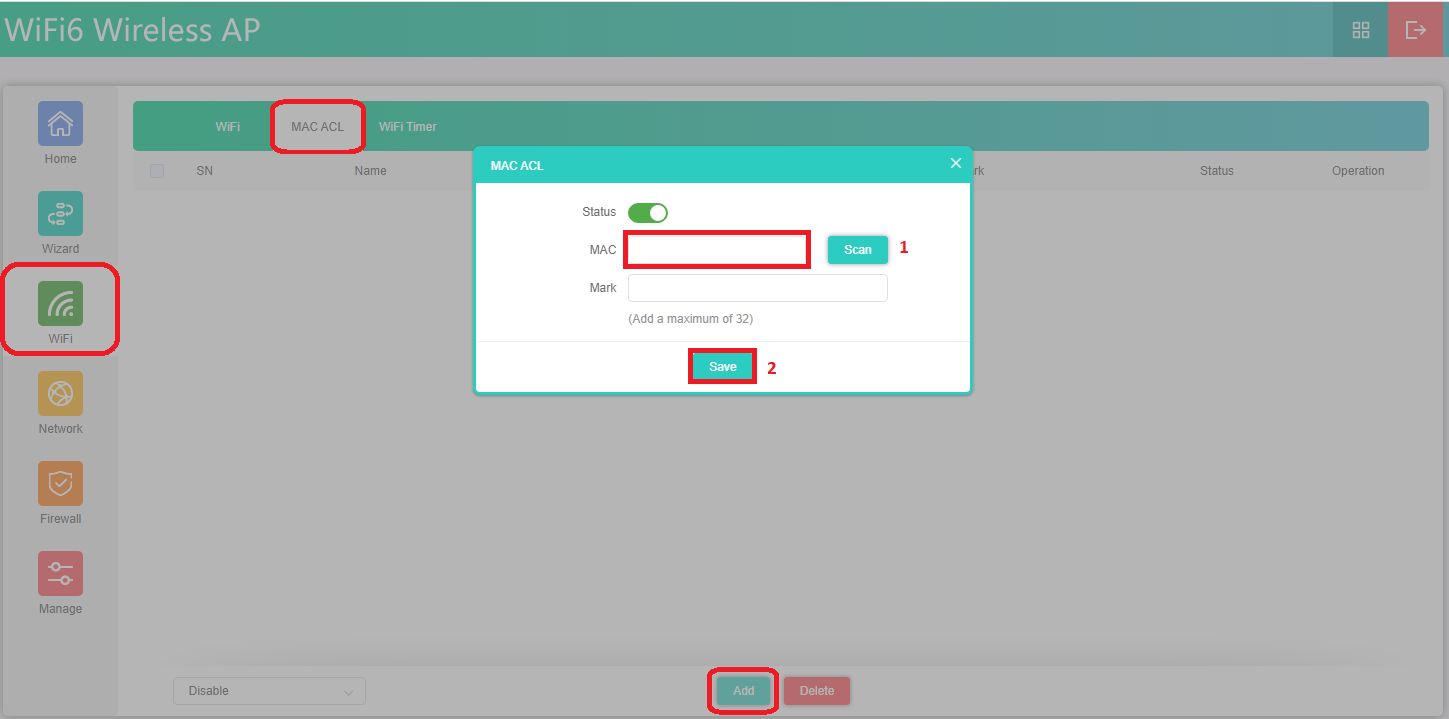1449x719 pixels.
Task: Select the WiFi sidebar icon
Action: tap(60, 304)
